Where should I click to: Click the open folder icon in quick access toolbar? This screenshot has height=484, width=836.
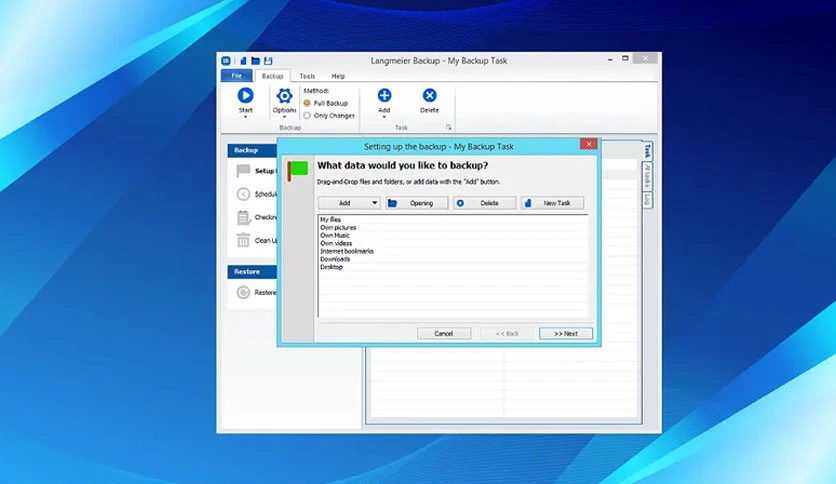pos(255,61)
